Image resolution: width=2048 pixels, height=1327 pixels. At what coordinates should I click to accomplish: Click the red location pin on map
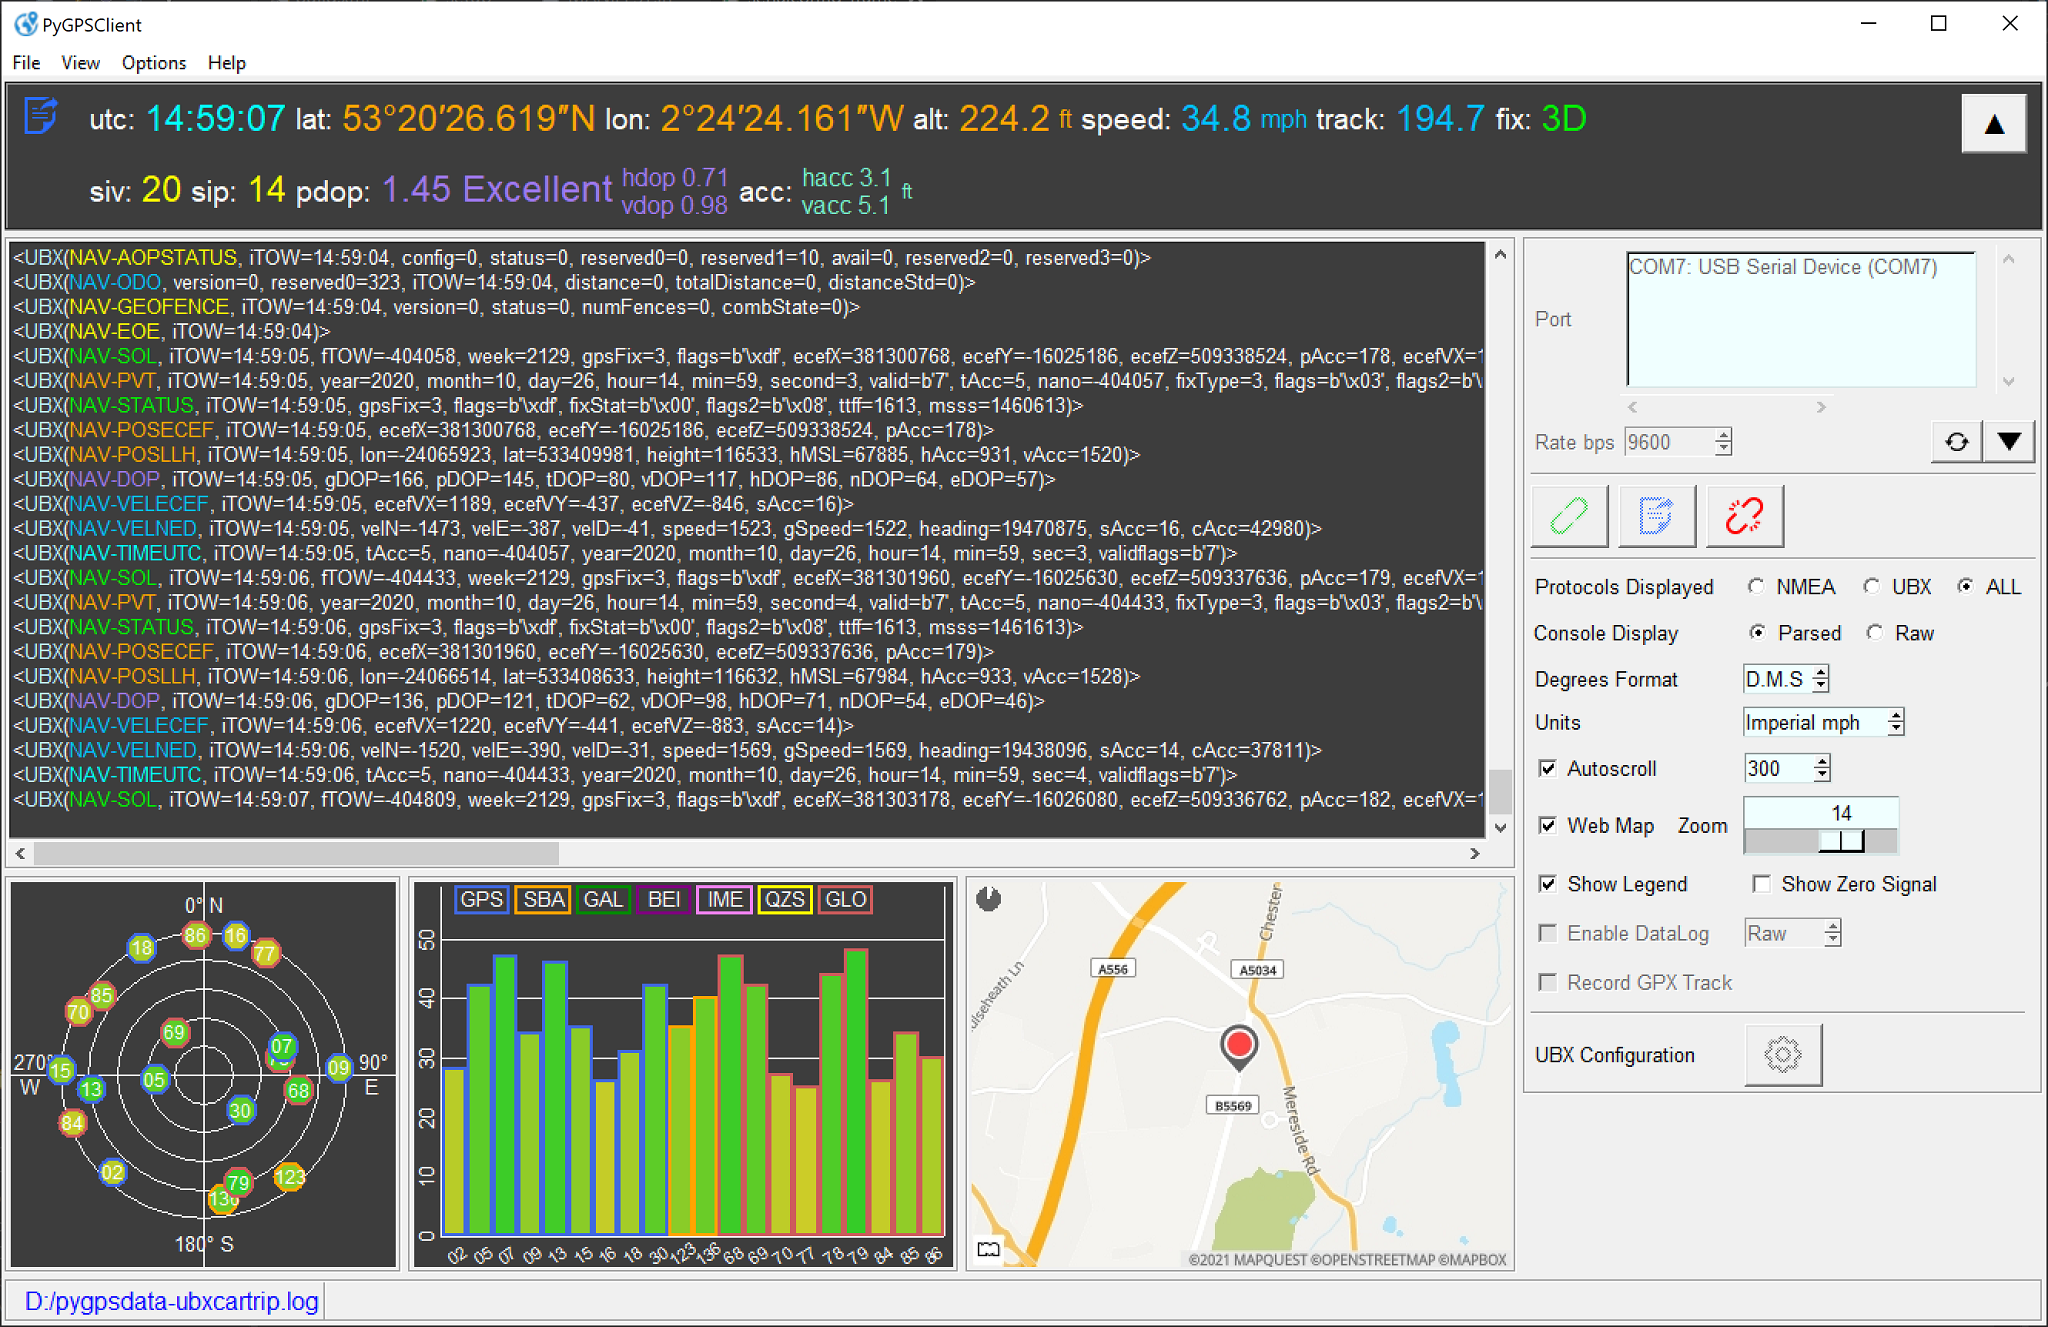(x=1238, y=1046)
